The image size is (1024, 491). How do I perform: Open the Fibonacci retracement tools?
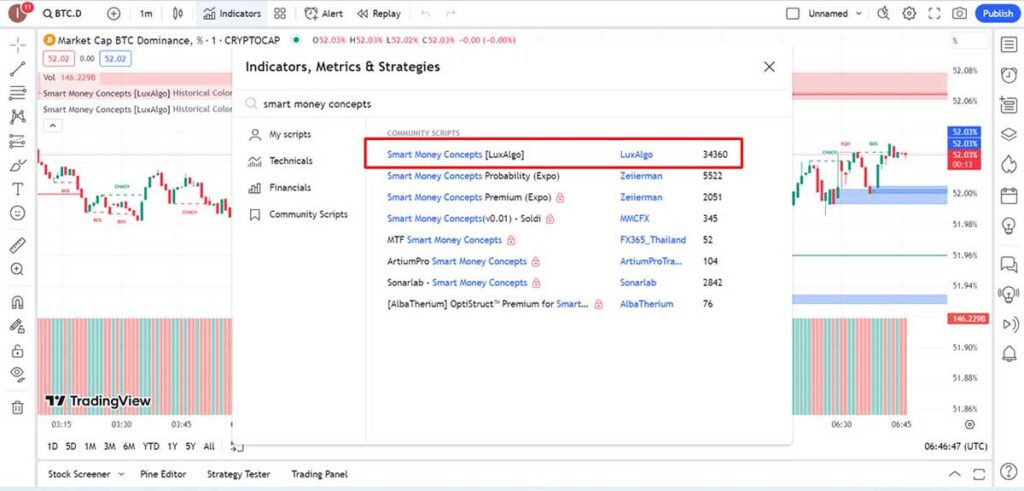click(18, 93)
